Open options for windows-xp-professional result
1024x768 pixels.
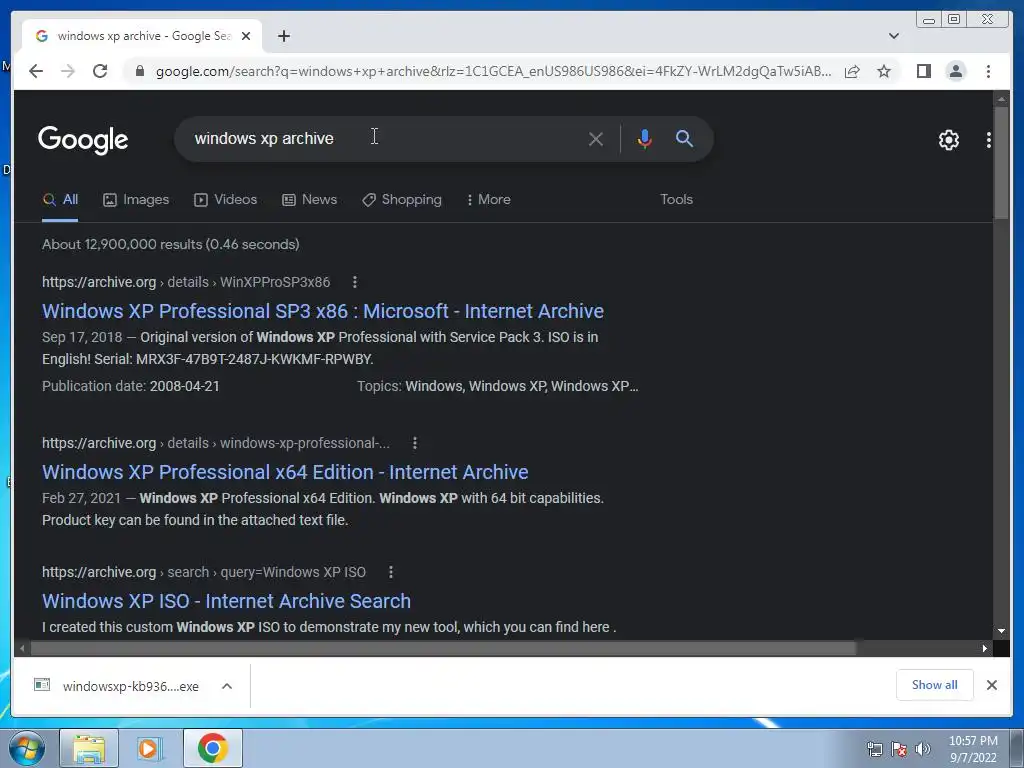(x=415, y=443)
